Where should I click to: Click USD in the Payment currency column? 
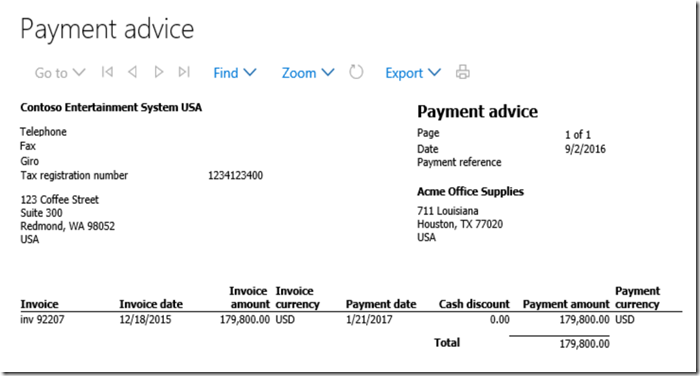point(625,320)
